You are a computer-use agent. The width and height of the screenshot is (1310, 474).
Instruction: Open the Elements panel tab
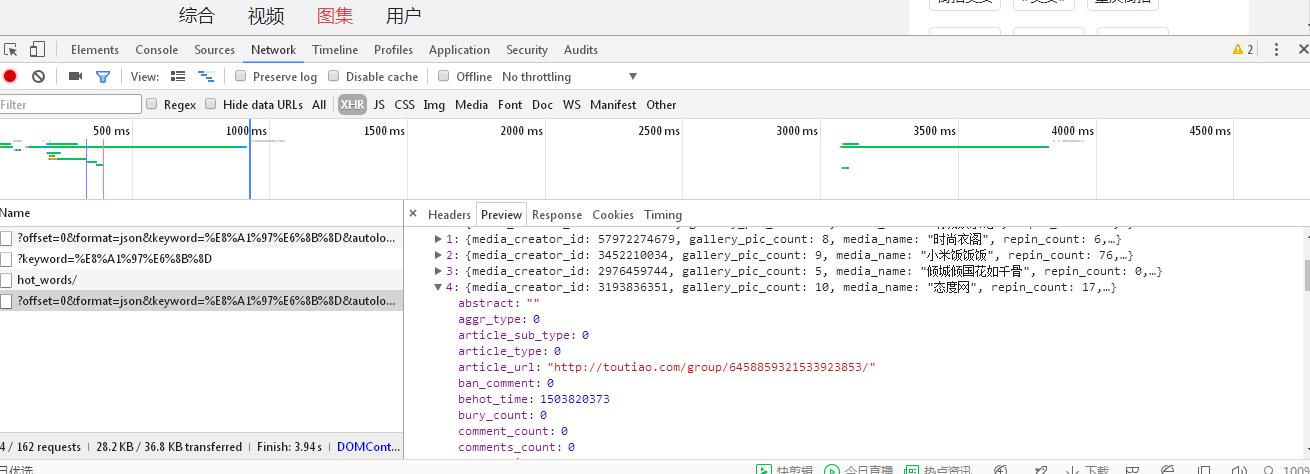click(x=95, y=49)
